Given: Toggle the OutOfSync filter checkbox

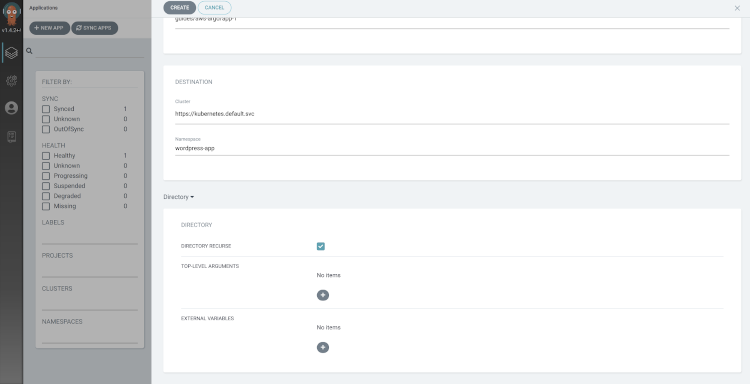Looking at the screenshot, I should (46, 129).
